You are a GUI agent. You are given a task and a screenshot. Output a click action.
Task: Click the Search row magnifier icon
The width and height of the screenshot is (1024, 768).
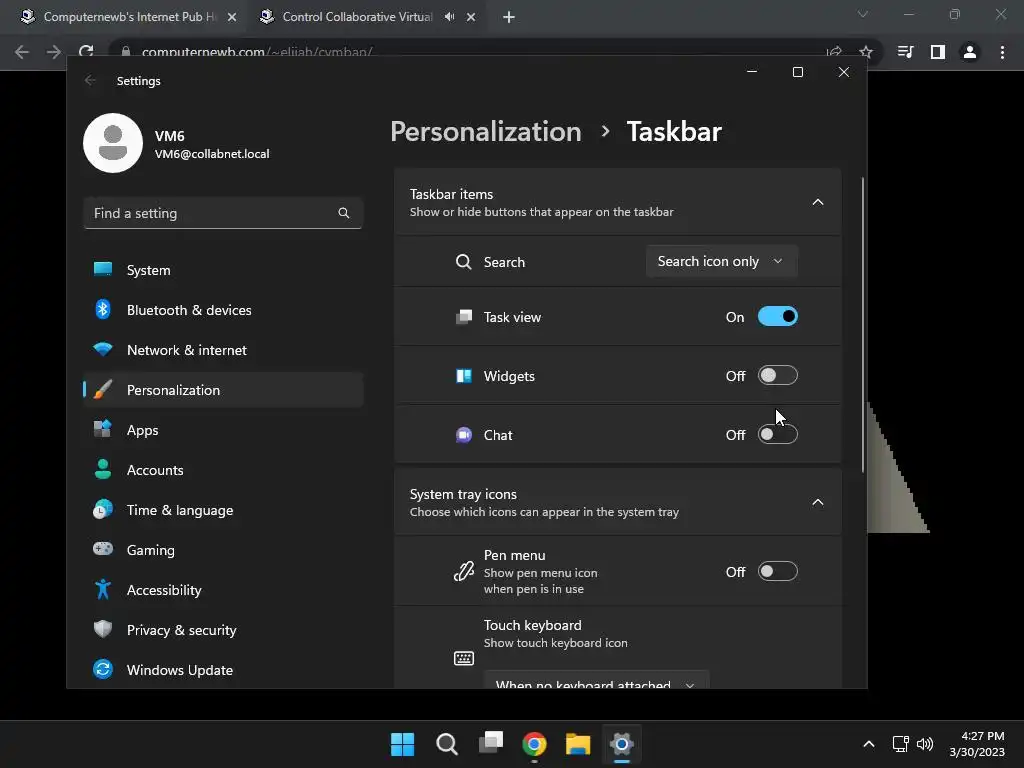point(464,262)
